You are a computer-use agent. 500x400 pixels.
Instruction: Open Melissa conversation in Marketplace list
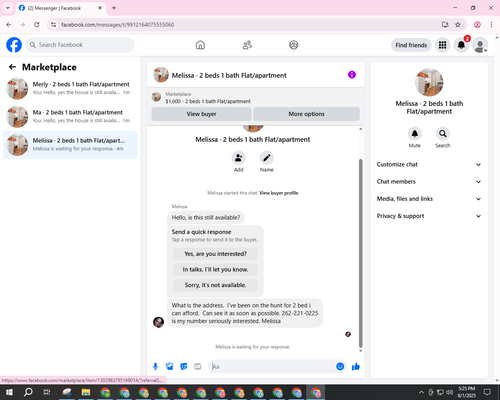(70, 145)
